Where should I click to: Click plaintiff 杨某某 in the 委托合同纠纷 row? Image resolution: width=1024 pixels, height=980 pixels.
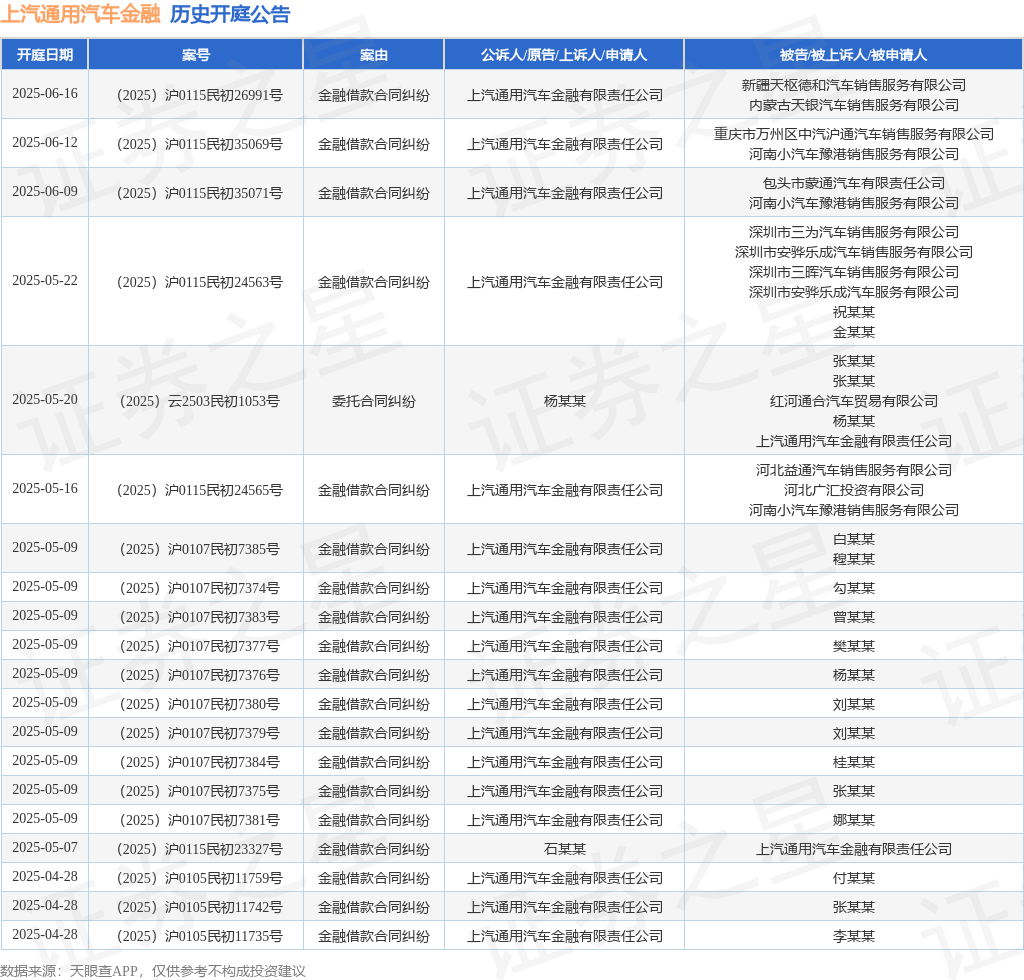564,401
